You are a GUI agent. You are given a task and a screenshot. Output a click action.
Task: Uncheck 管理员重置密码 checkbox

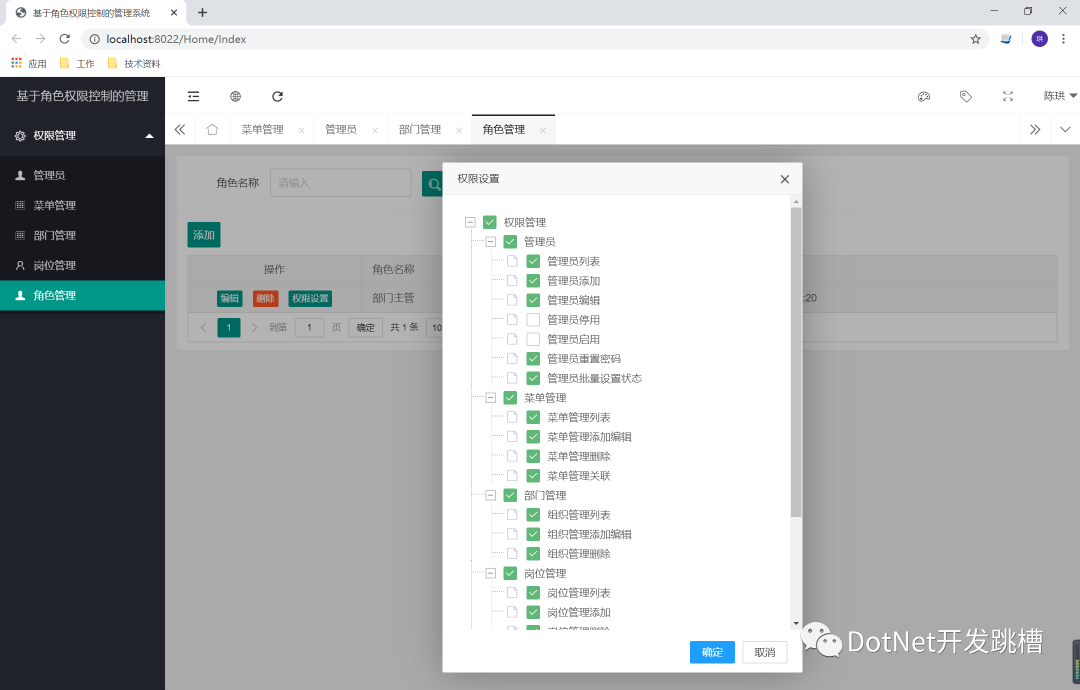pos(533,359)
